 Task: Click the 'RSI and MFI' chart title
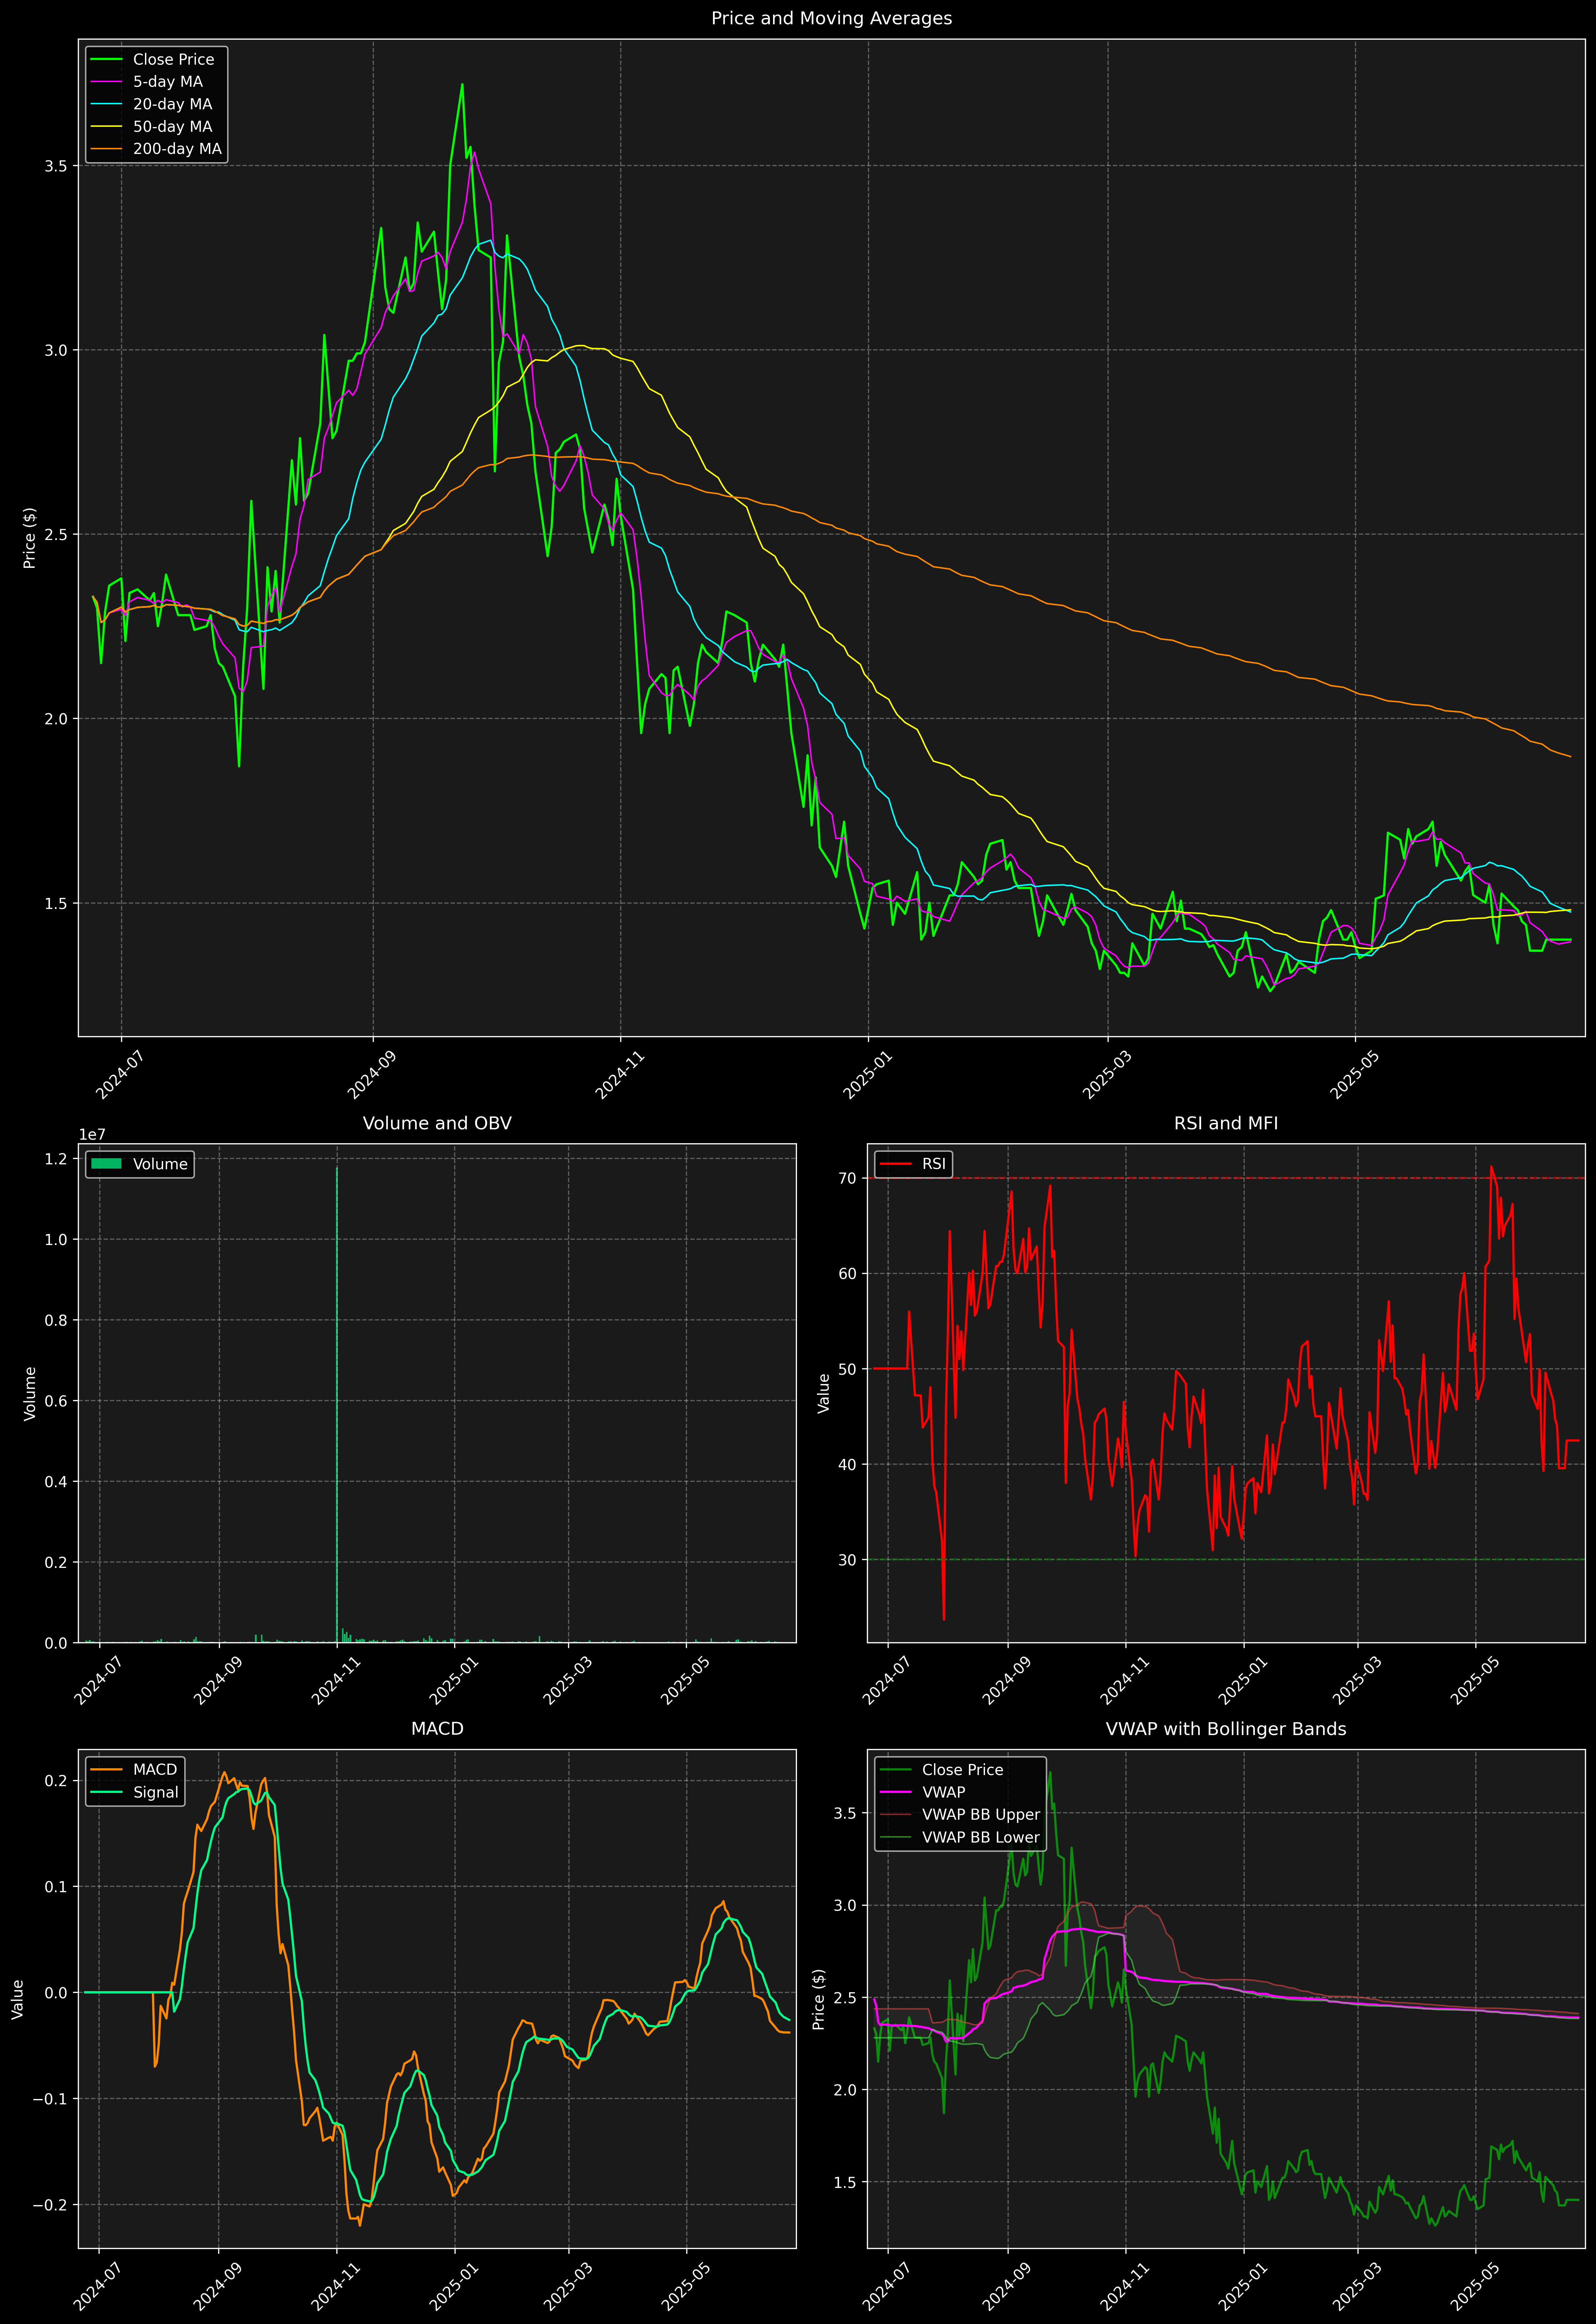pyautogui.click(x=1226, y=1123)
